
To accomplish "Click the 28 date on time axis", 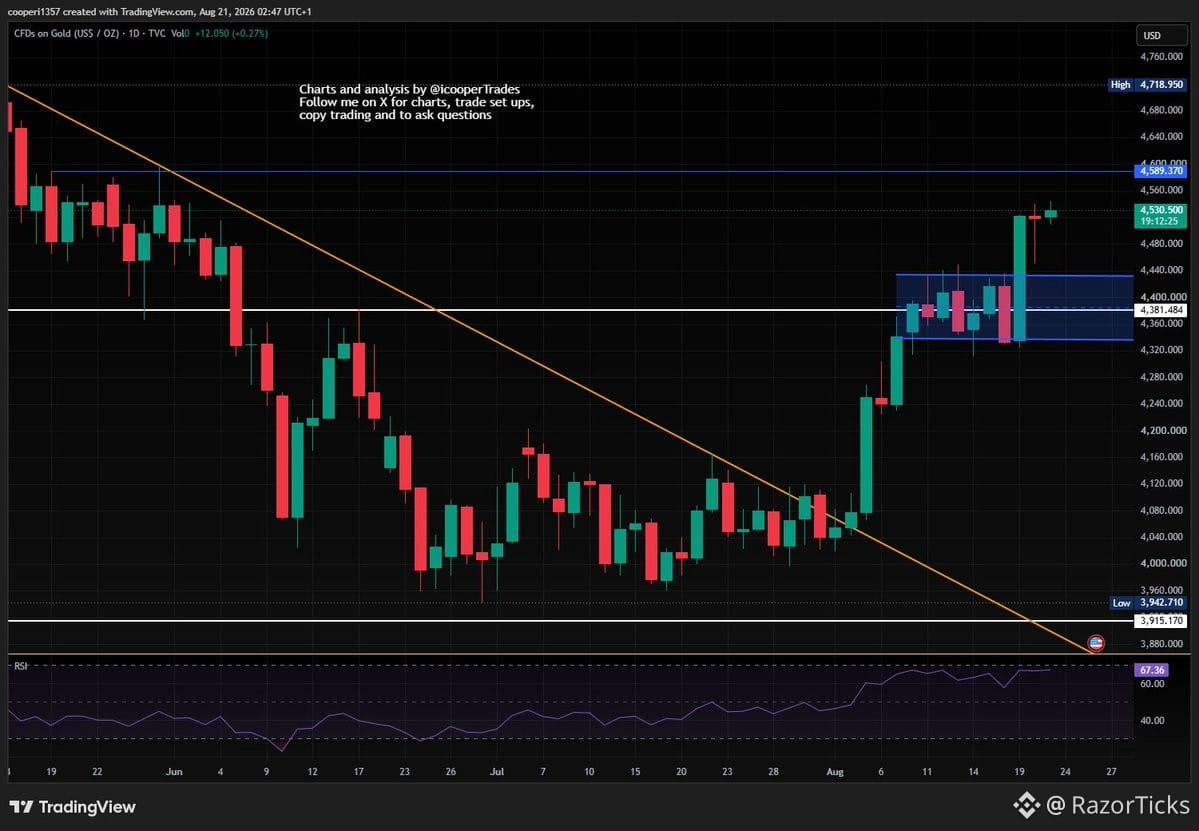I will point(773,772).
